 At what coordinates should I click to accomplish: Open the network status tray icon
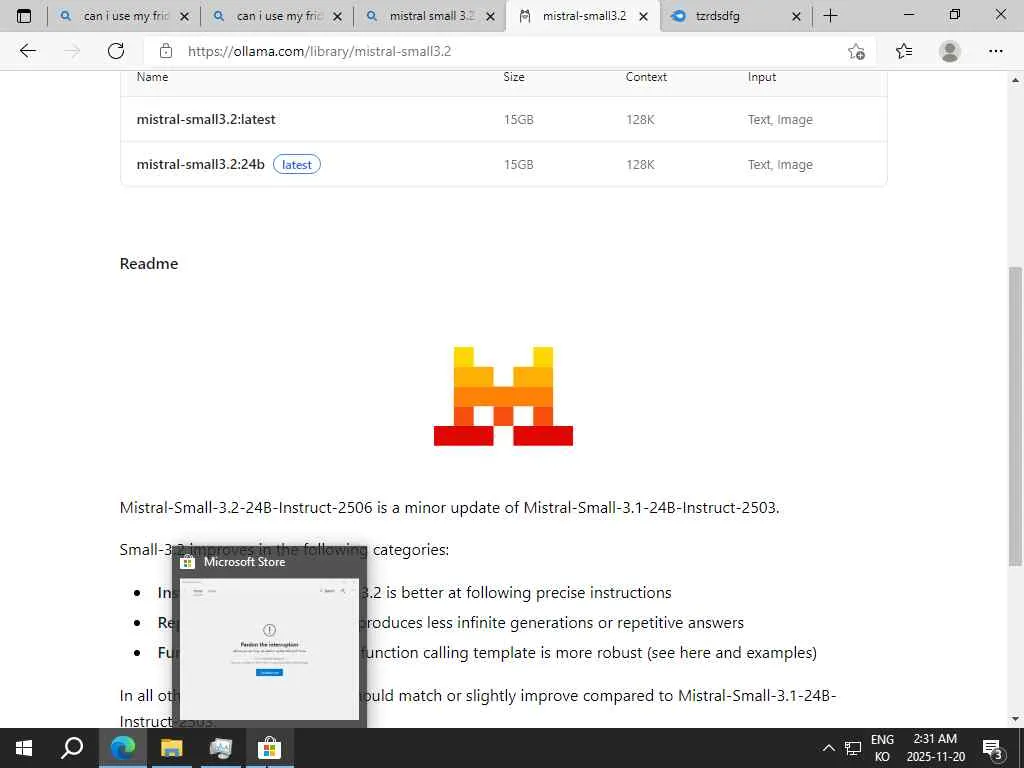click(x=852, y=748)
